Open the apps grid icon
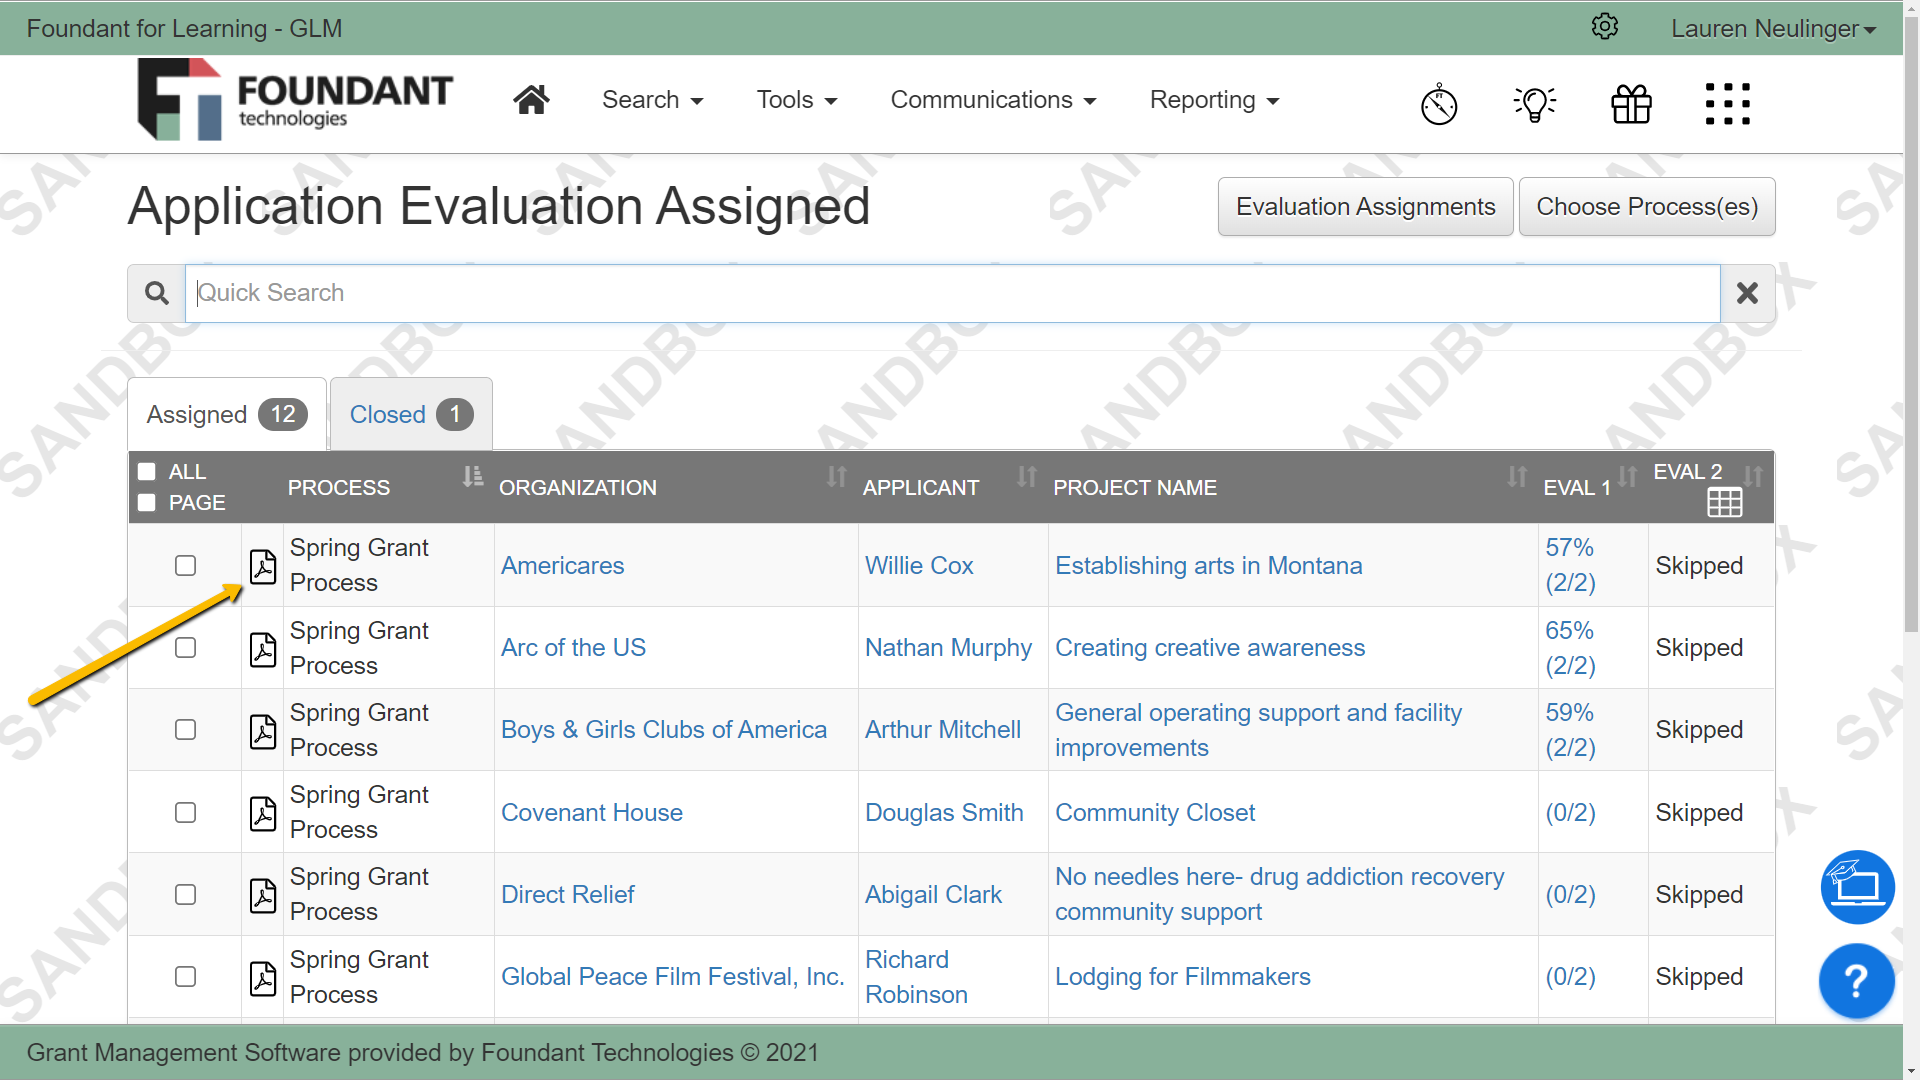The height and width of the screenshot is (1080, 1920). (x=1727, y=104)
